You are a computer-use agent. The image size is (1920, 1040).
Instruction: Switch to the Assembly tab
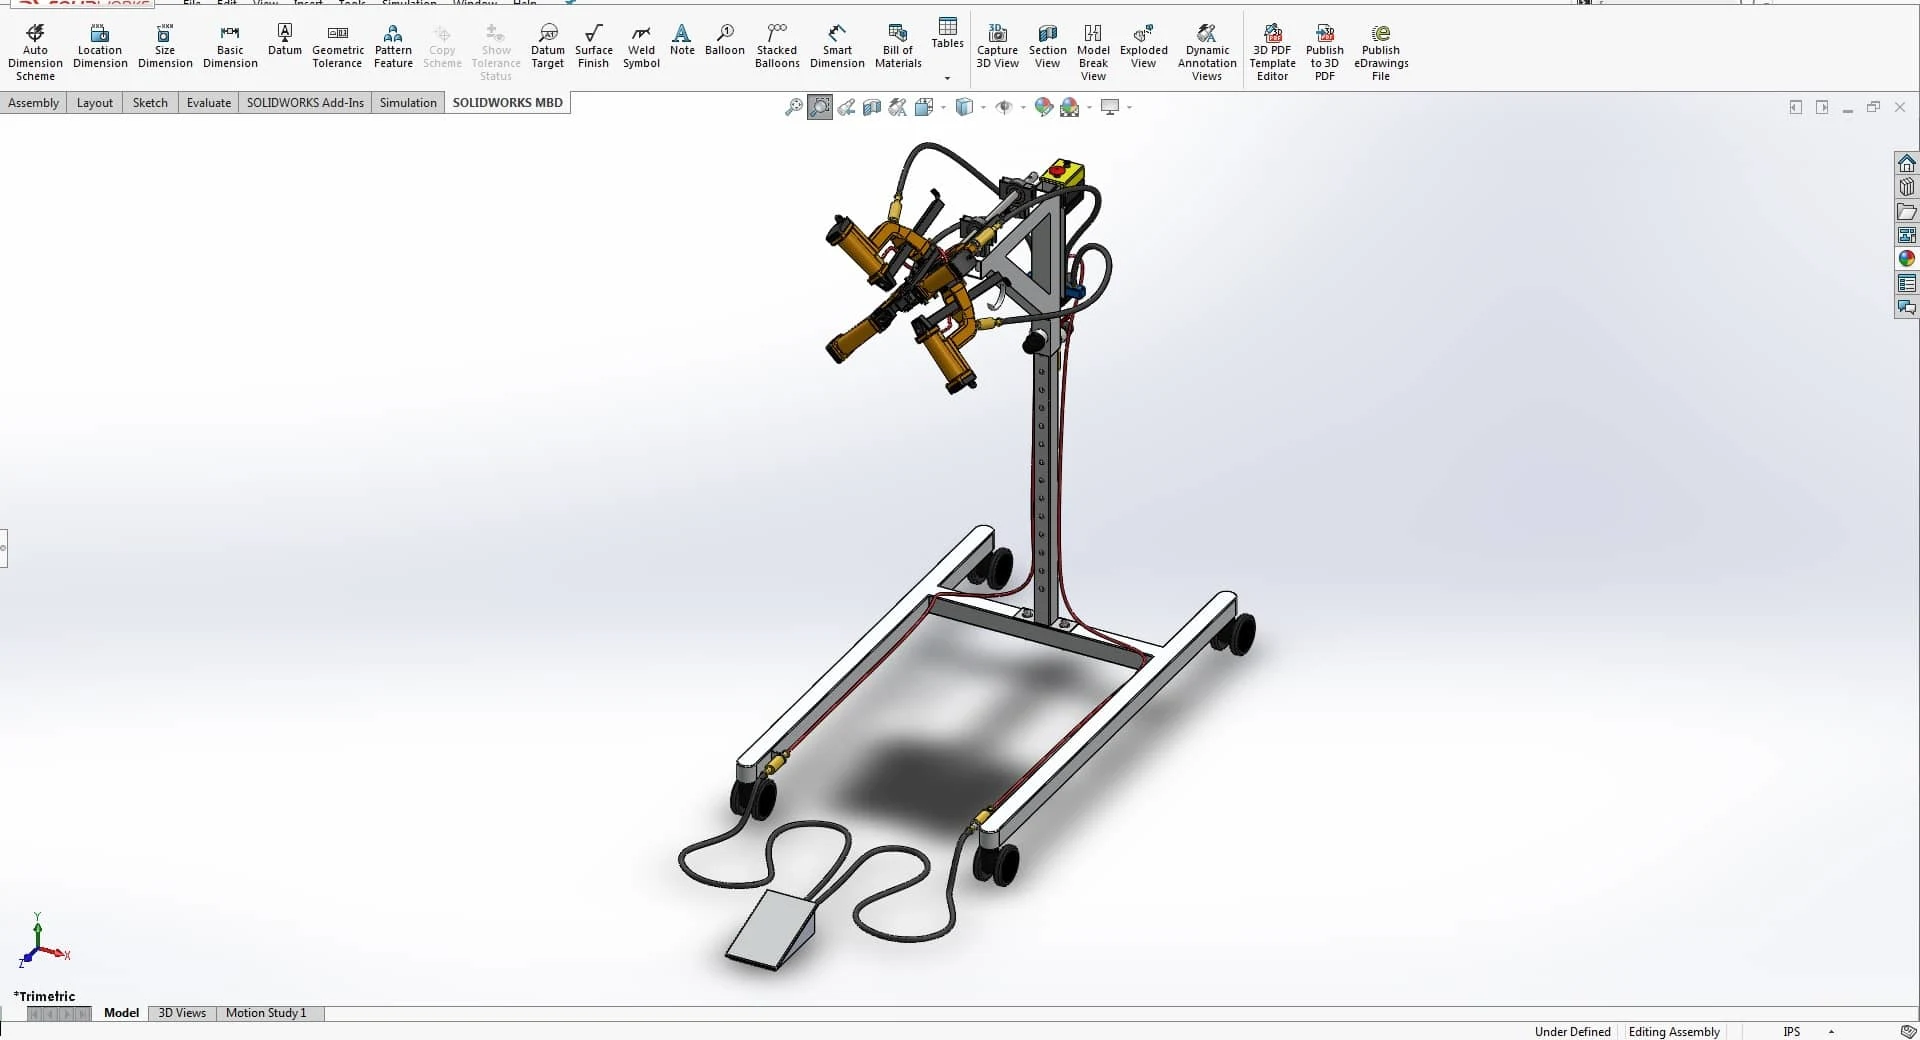click(33, 103)
